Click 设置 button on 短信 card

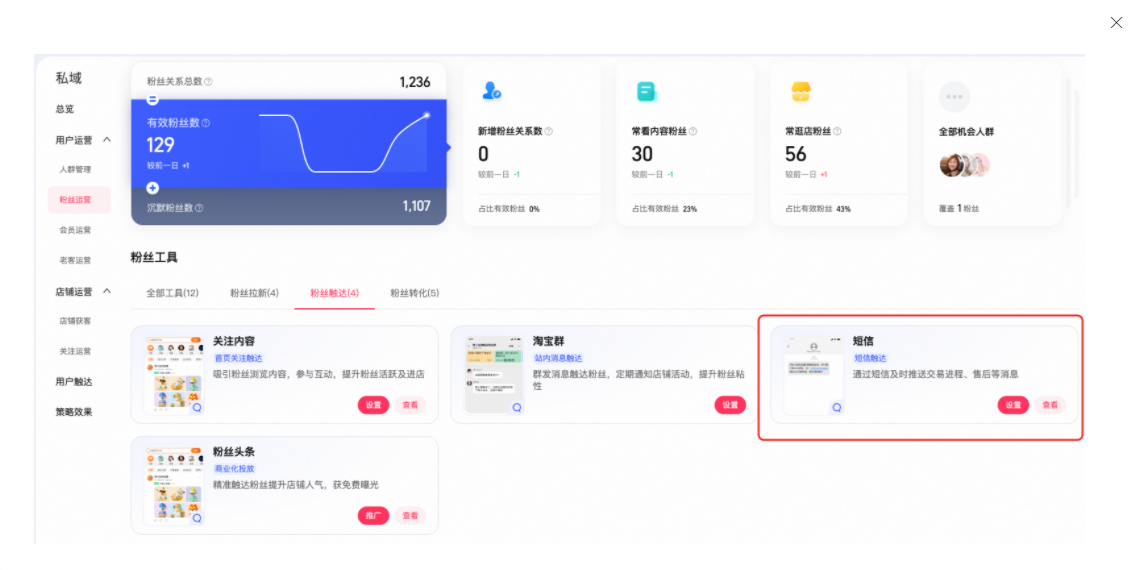tap(1013, 405)
